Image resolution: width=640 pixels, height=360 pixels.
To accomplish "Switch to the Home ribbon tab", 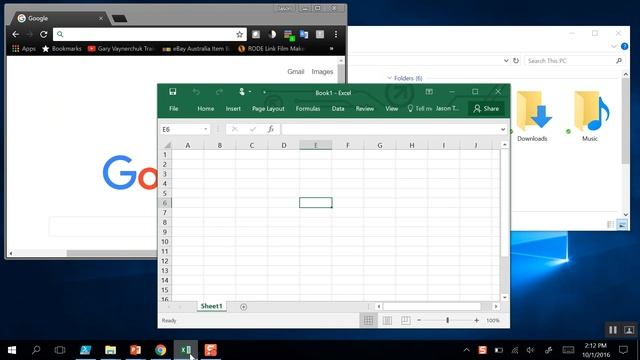I will pyautogui.click(x=206, y=109).
